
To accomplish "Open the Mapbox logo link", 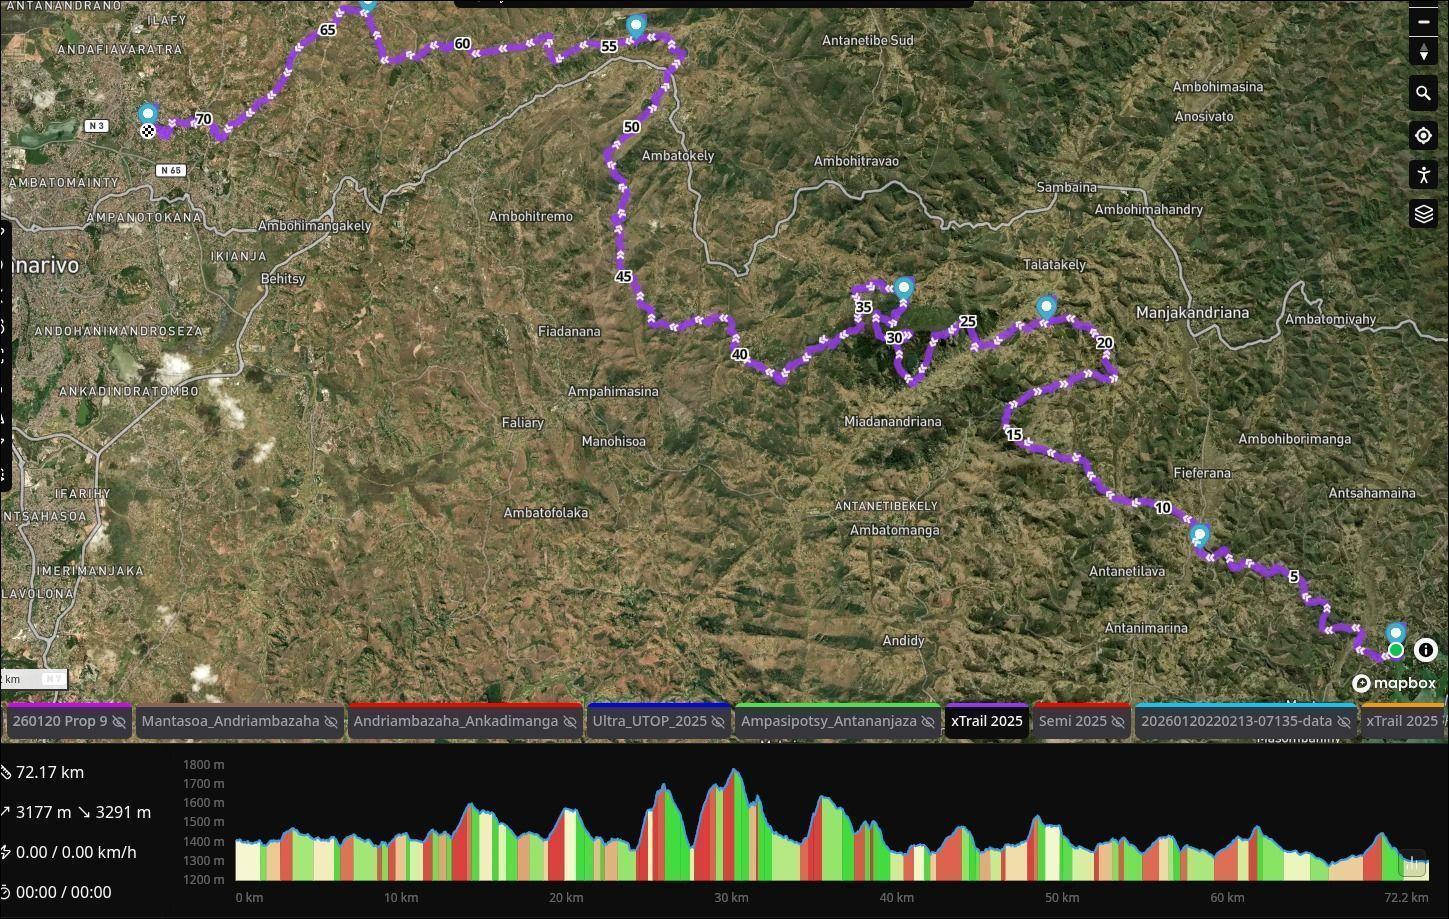I will (x=1394, y=683).
